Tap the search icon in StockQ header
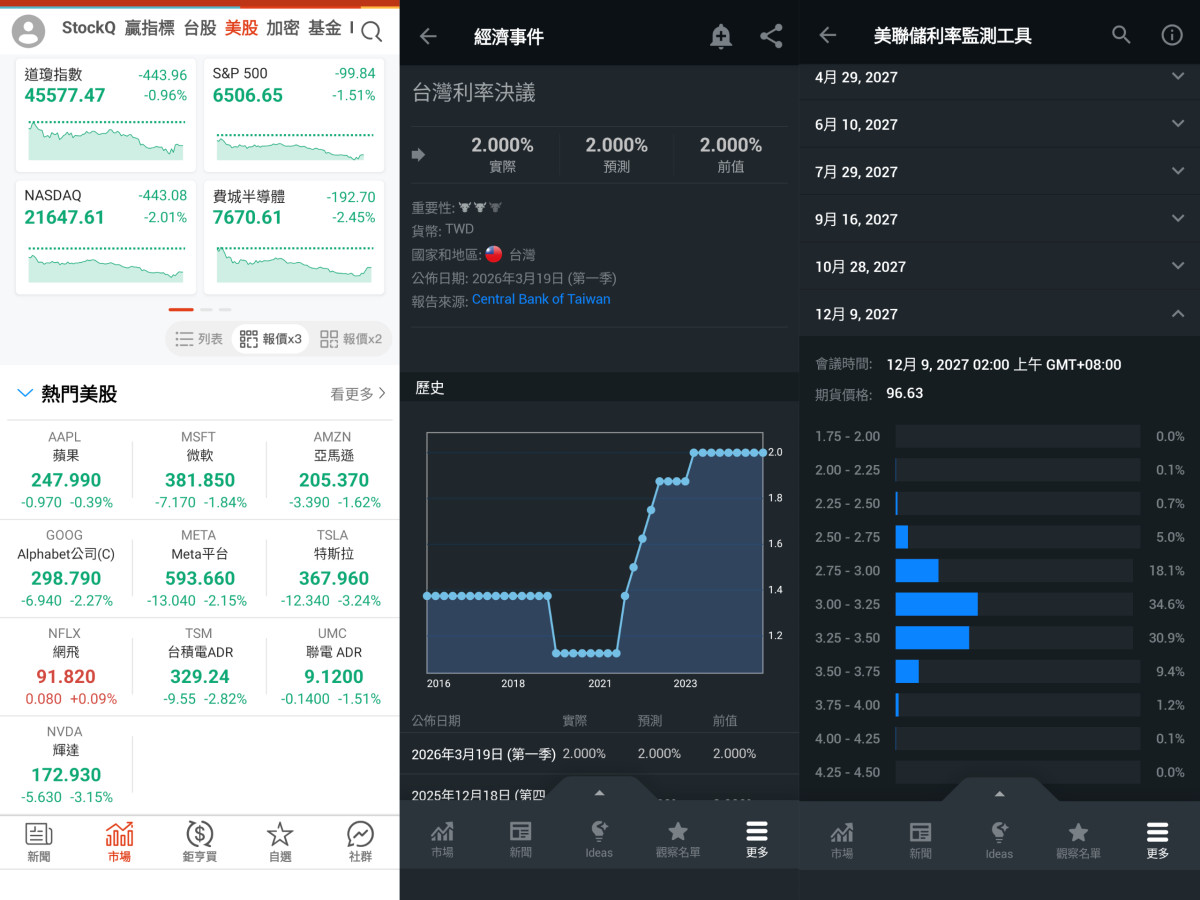Viewport: 1200px width, 900px height. click(371, 32)
